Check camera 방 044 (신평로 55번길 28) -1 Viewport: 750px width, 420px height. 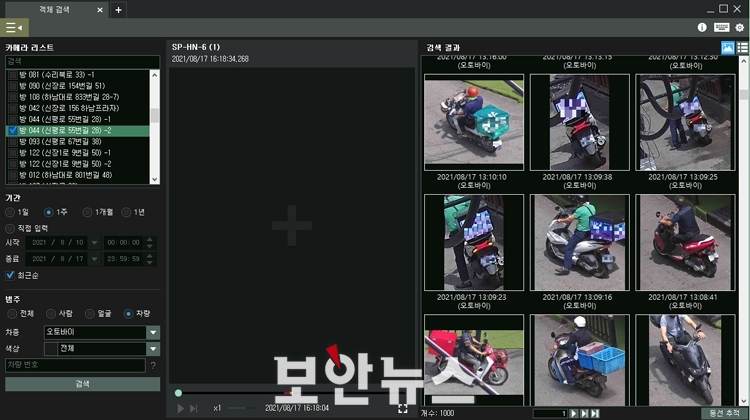click(12, 119)
